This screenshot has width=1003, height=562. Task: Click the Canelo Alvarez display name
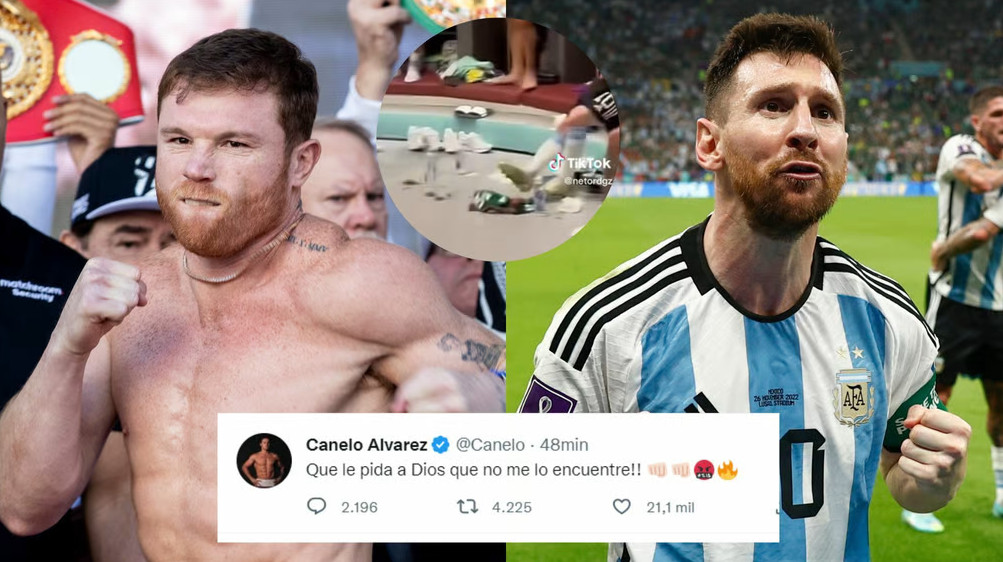point(367,444)
